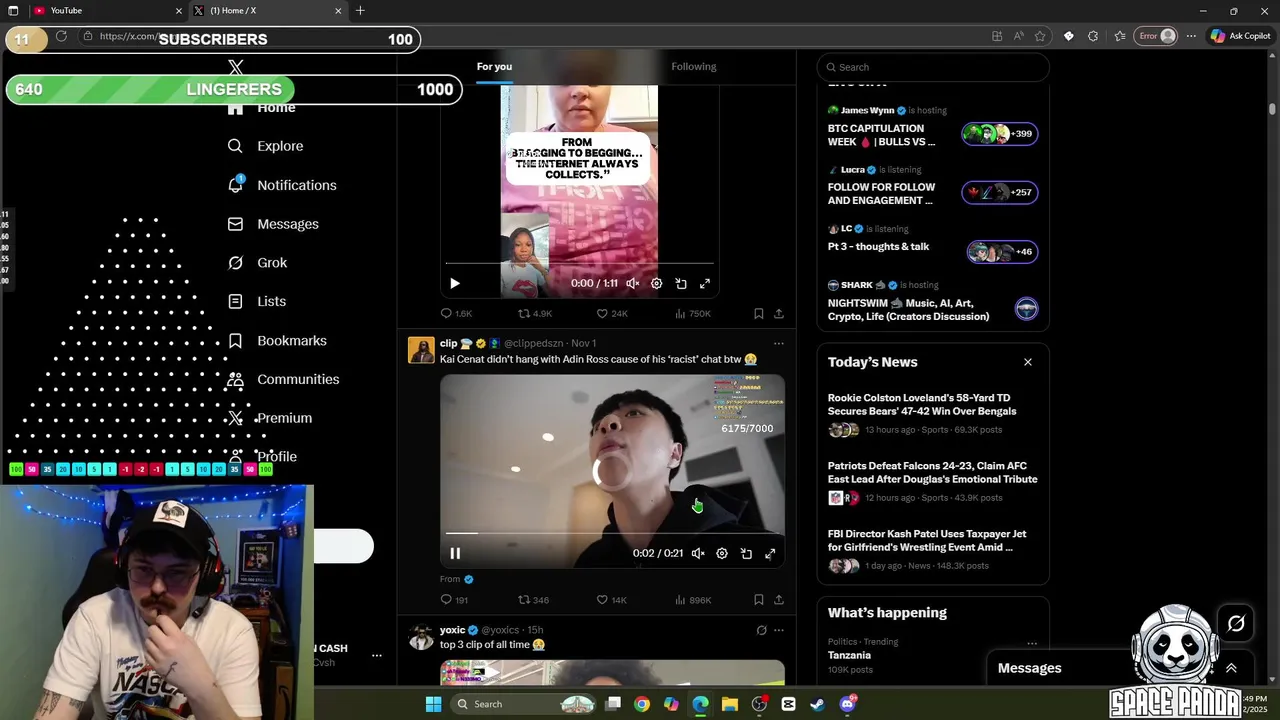Open Patriots Defeat Falcons news story
This screenshot has width=1280, height=720.
coord(932,482)
